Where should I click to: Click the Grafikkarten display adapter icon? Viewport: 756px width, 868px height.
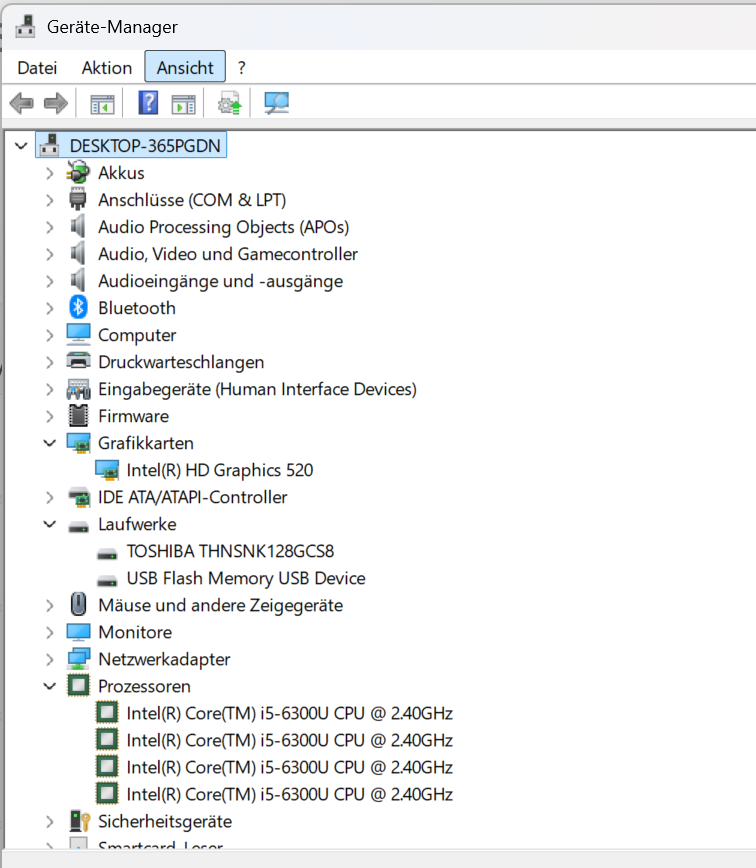coord(78,443)
